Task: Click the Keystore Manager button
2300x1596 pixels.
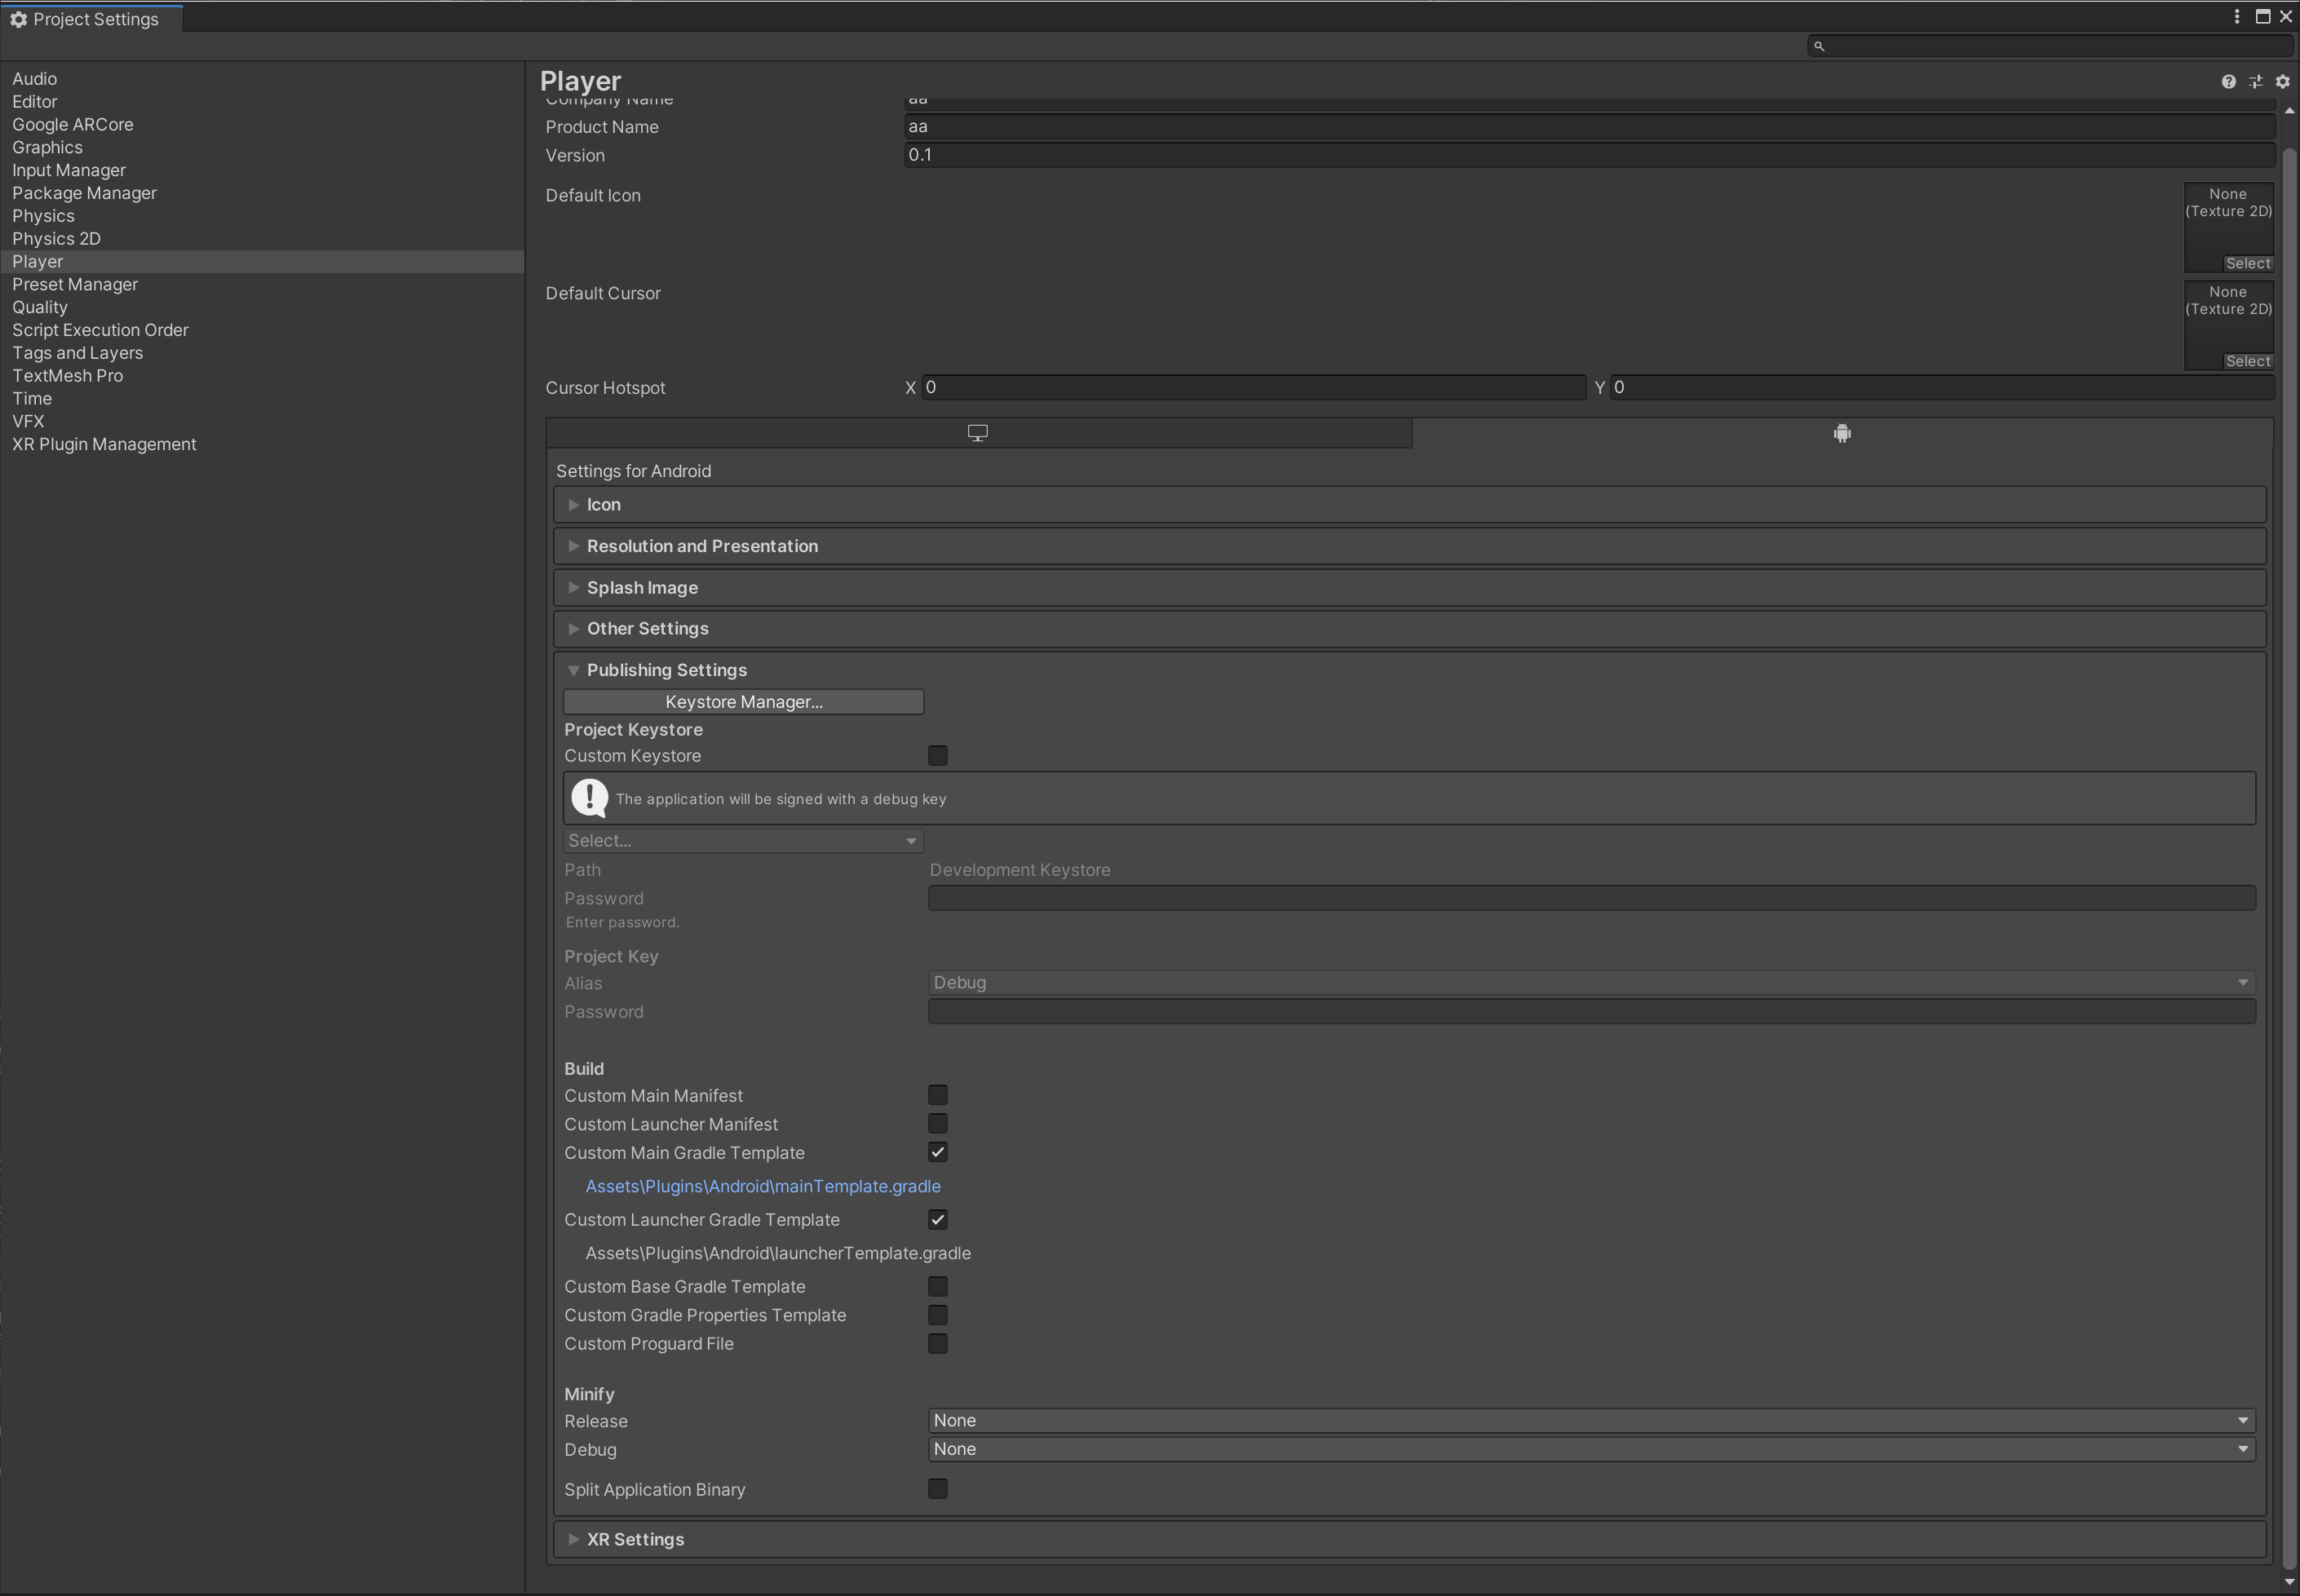Action: coord(743,702)
